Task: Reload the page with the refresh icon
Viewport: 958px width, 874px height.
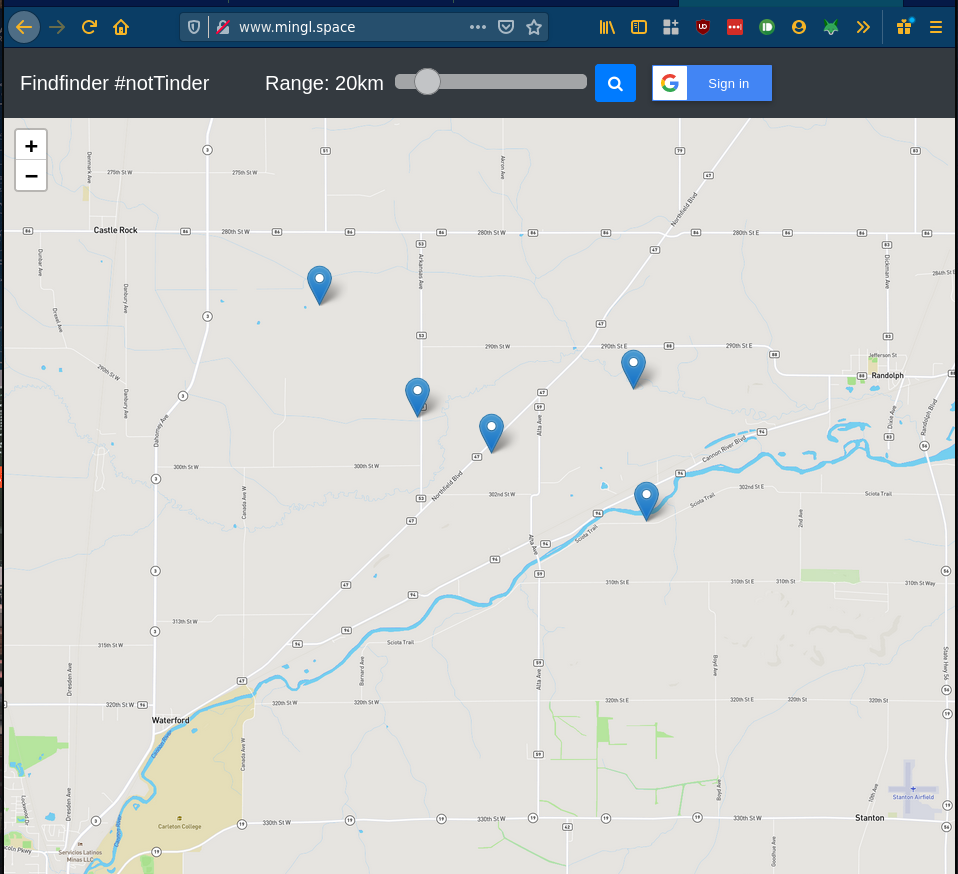Action: tap(89, 27)
